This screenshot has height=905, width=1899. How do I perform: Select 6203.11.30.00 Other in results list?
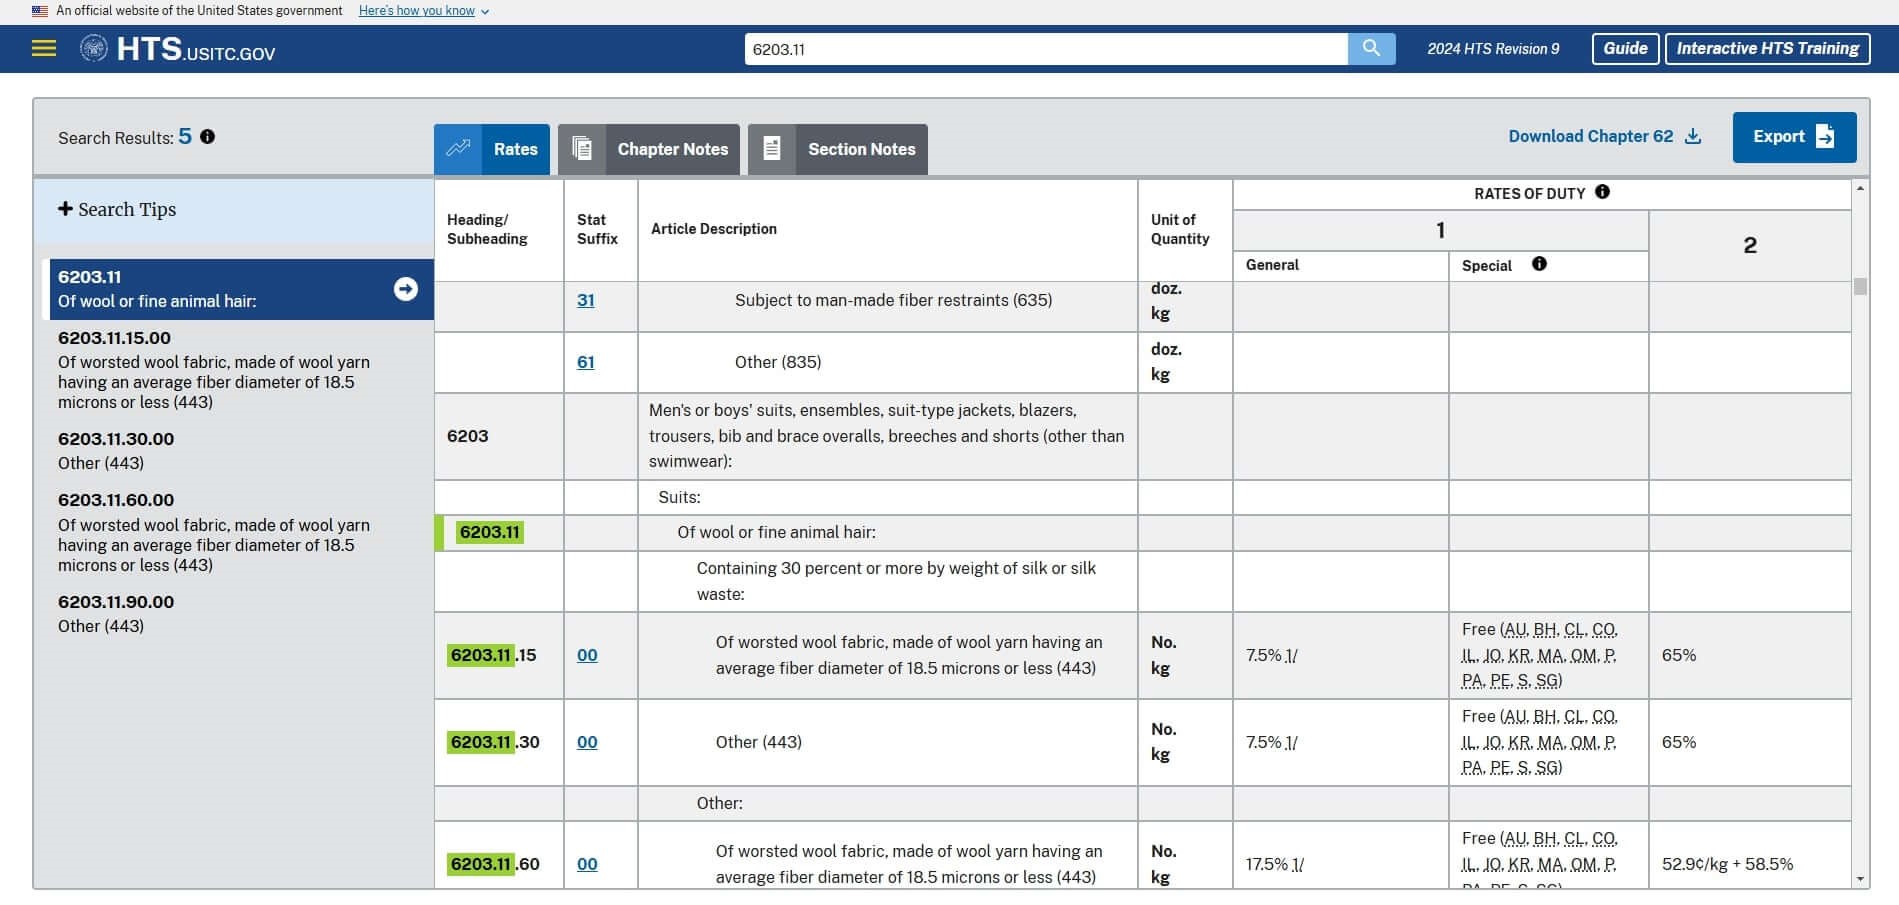pos(116,450)
